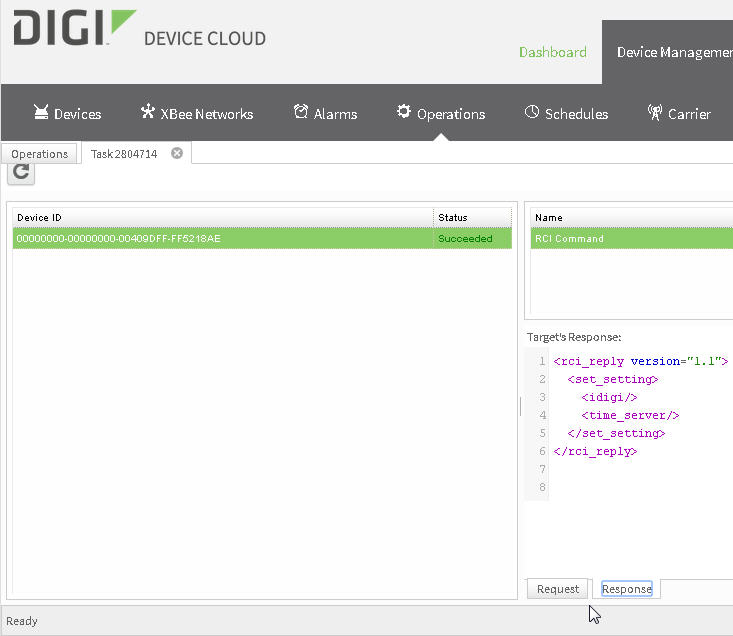
Task: Open the Dashboard page
Action: click(552, 52)
